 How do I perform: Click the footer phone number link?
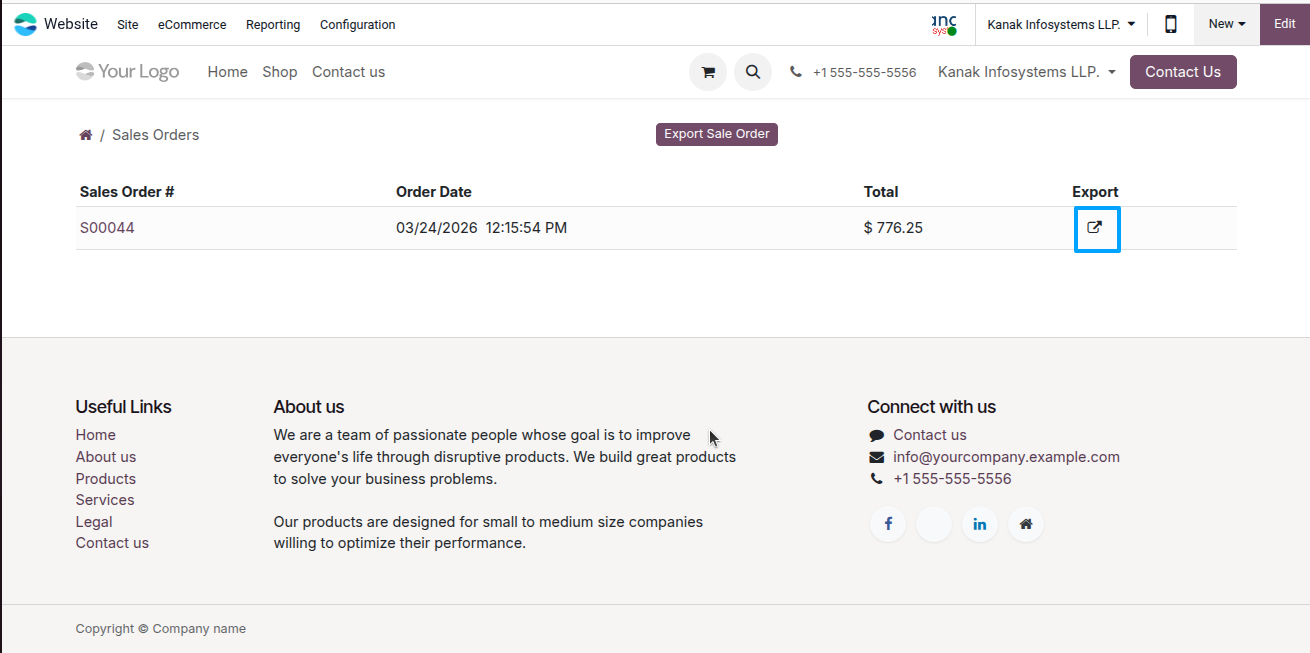952,479
